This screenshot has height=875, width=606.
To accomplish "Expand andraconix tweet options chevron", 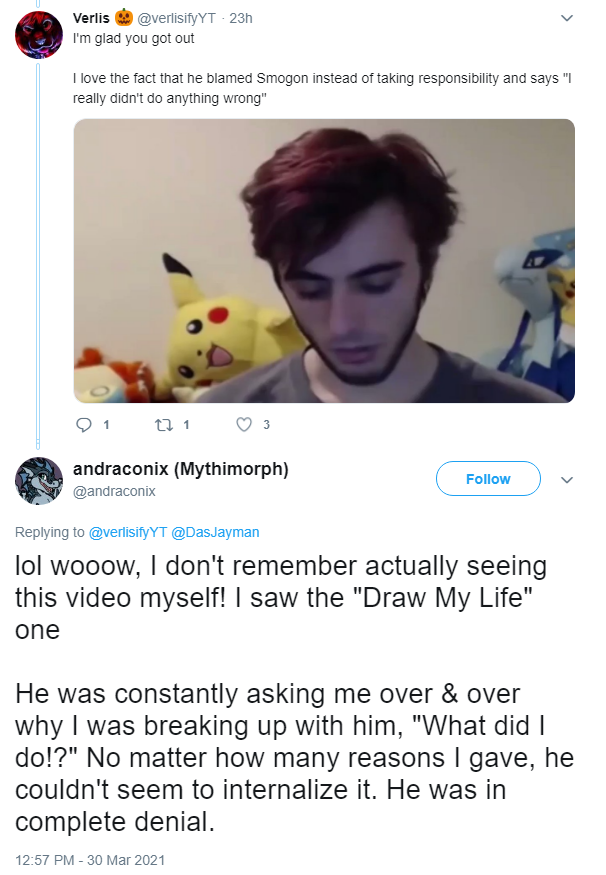I will pyautogui.click(x=566, y=480).
